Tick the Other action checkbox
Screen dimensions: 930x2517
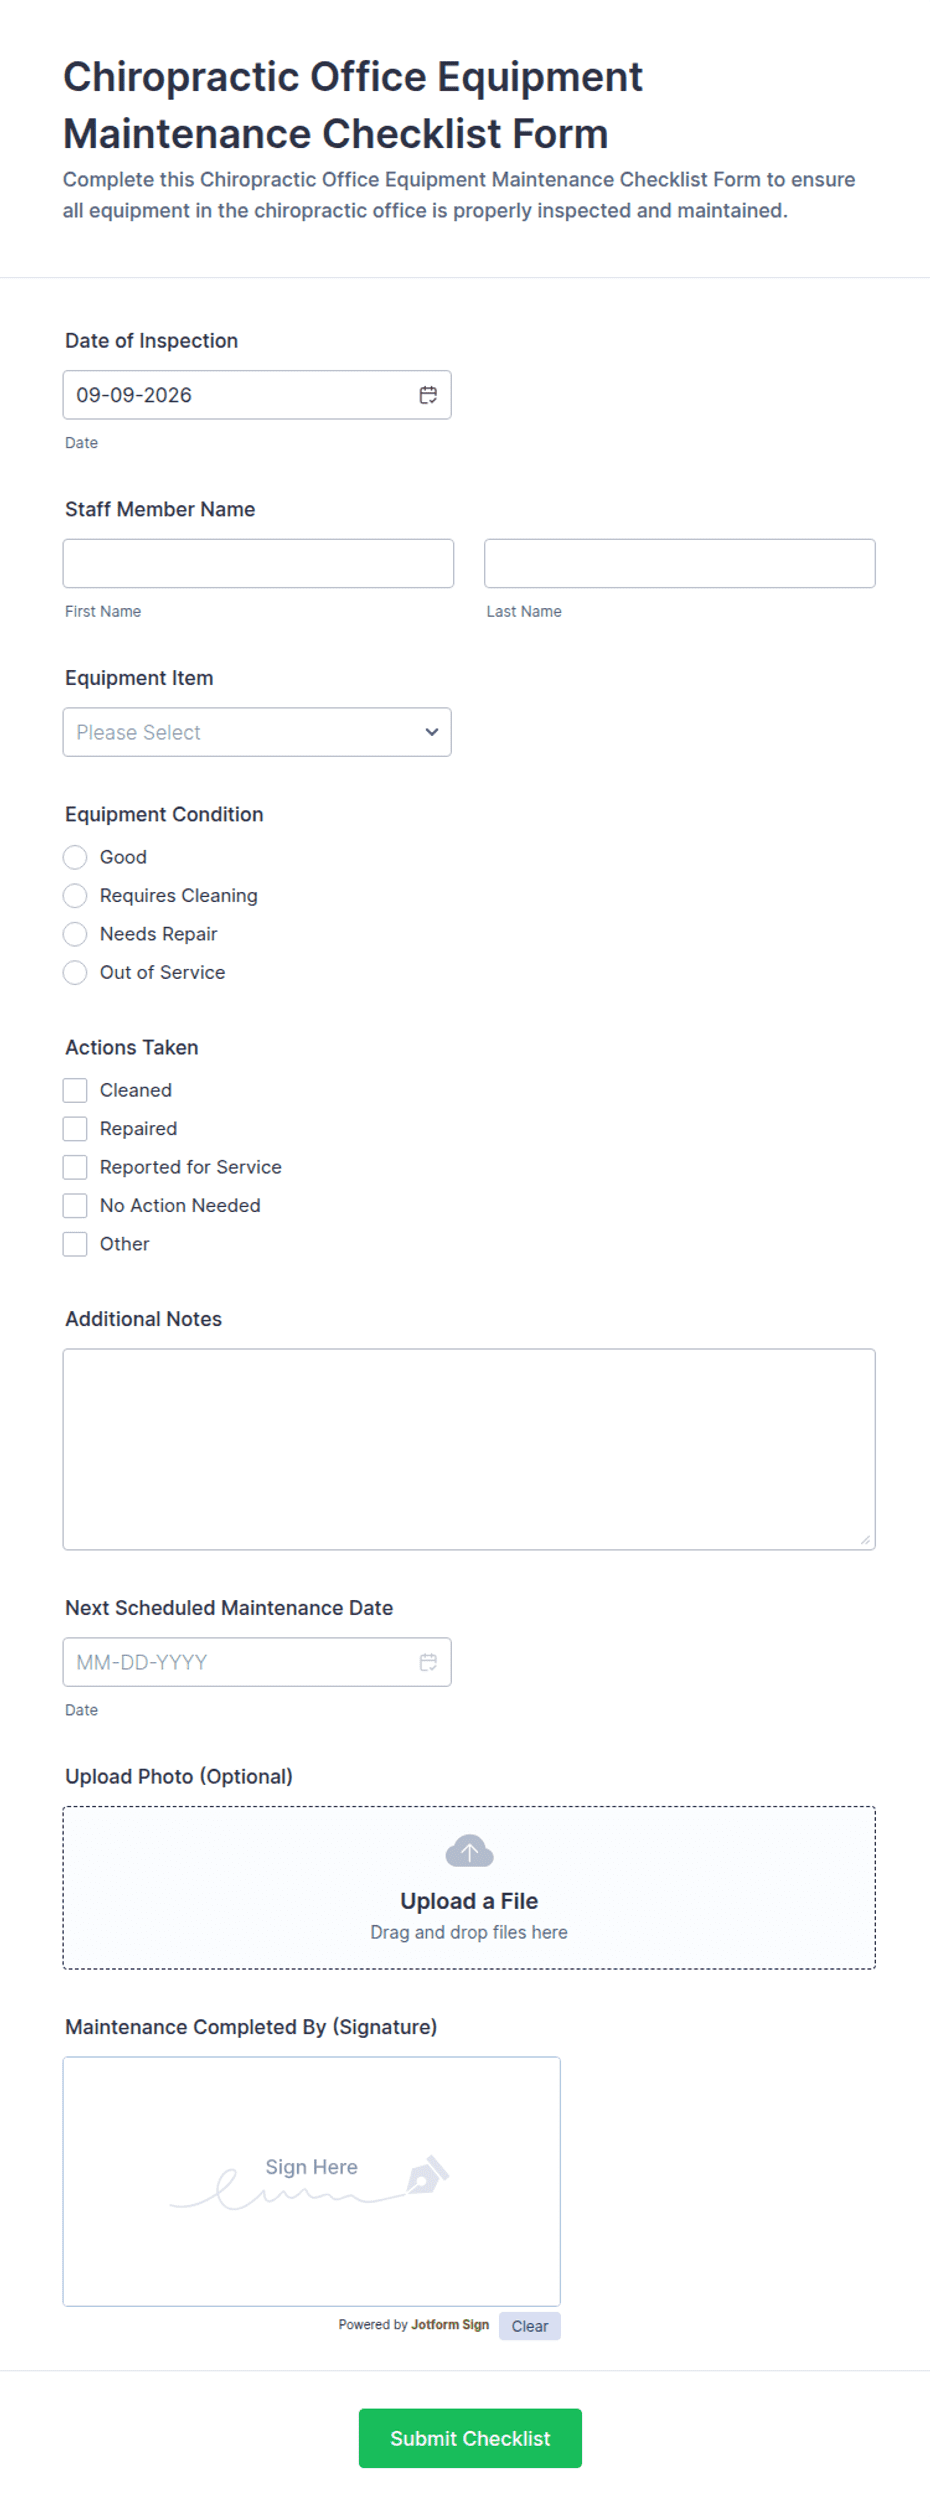(75, 1244)
